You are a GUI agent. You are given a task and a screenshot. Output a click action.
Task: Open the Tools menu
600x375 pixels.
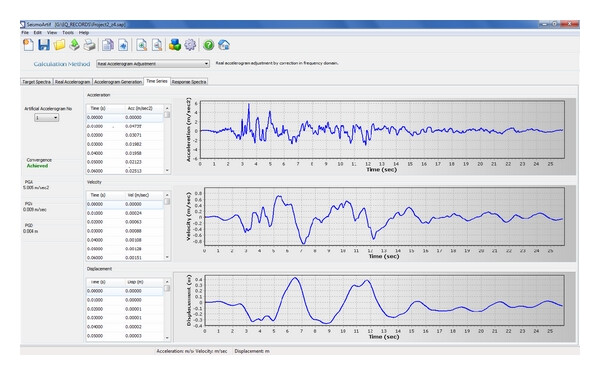pyautogui.click(x=68, y=33)
